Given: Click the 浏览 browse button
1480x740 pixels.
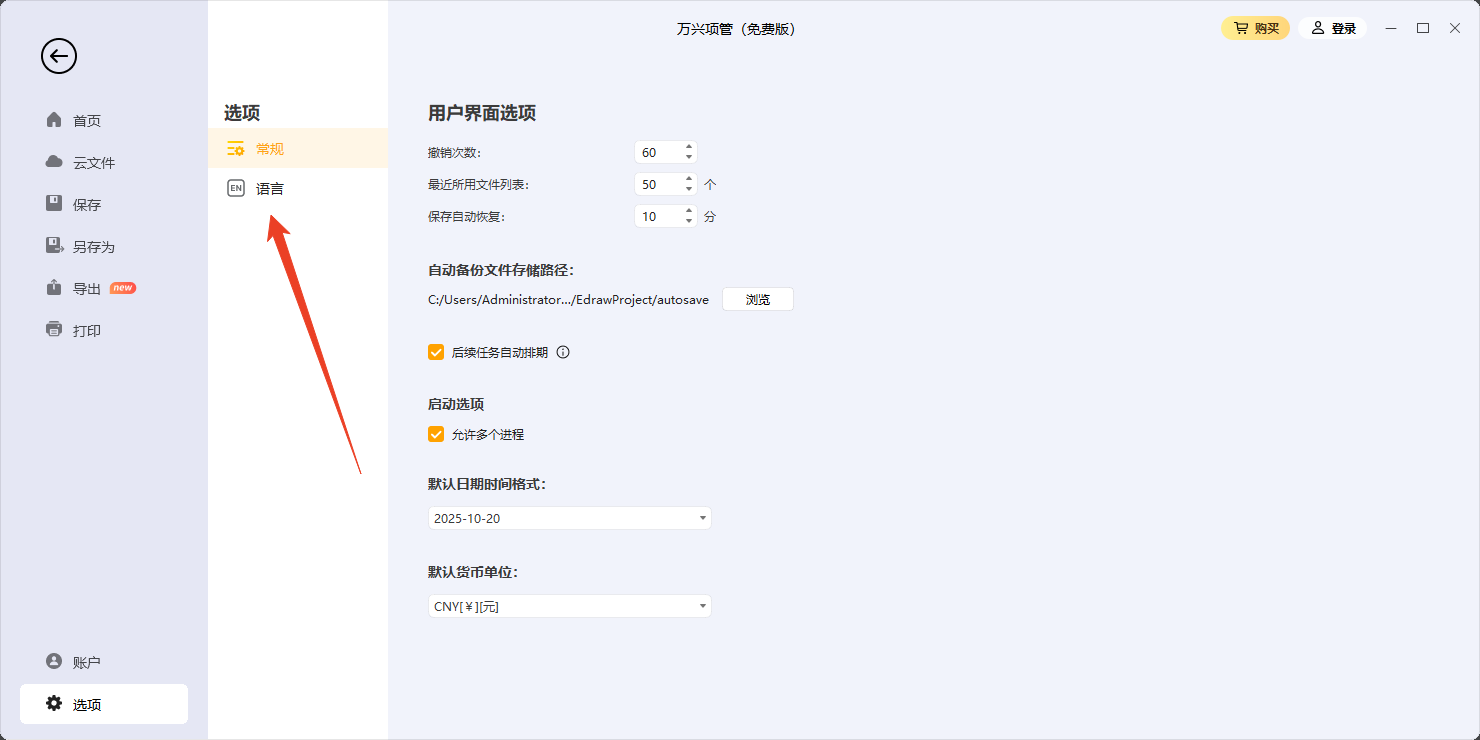Looking at the screenshot, I should click(x=758, y=299).
